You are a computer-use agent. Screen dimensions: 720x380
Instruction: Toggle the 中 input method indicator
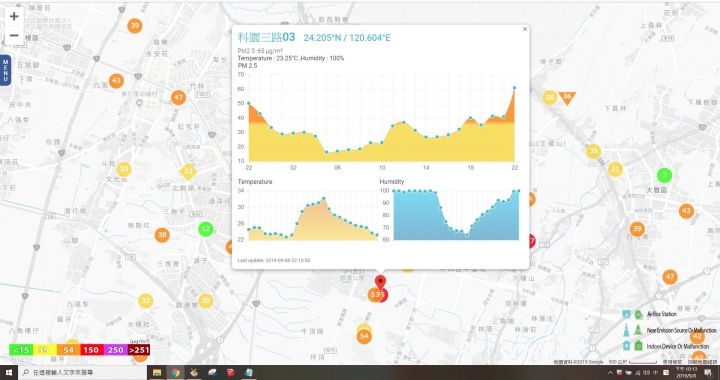pyautogui.click(x=655, y=373)
